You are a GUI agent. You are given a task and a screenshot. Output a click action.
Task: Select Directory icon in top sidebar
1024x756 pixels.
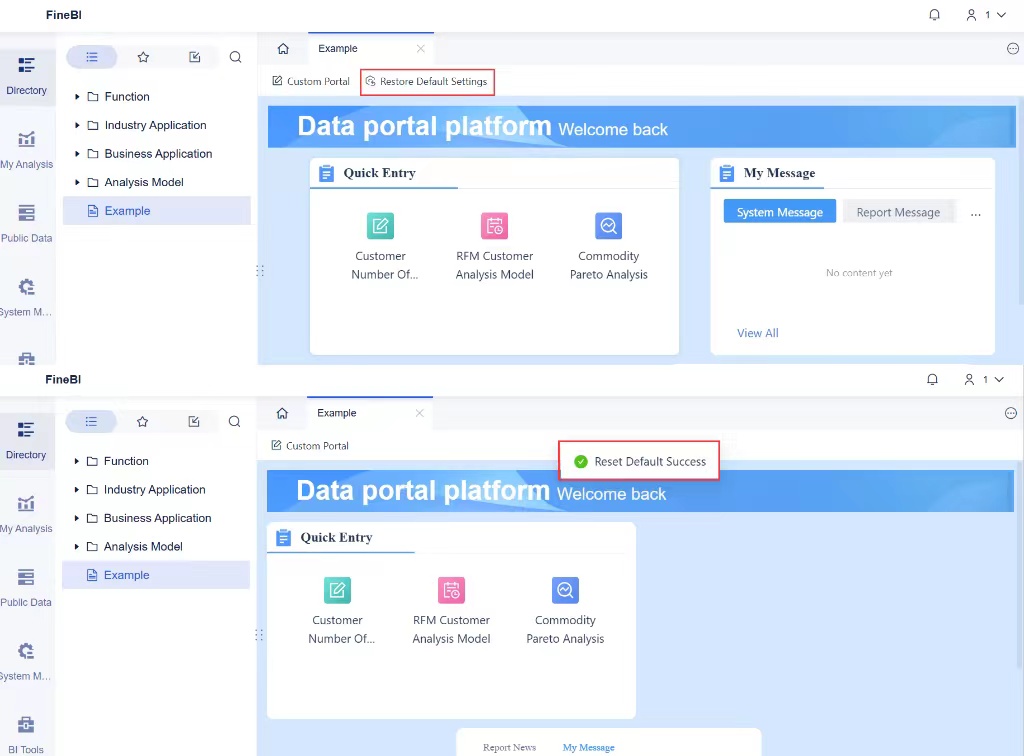pyautogui.click(x=27, y=77)
